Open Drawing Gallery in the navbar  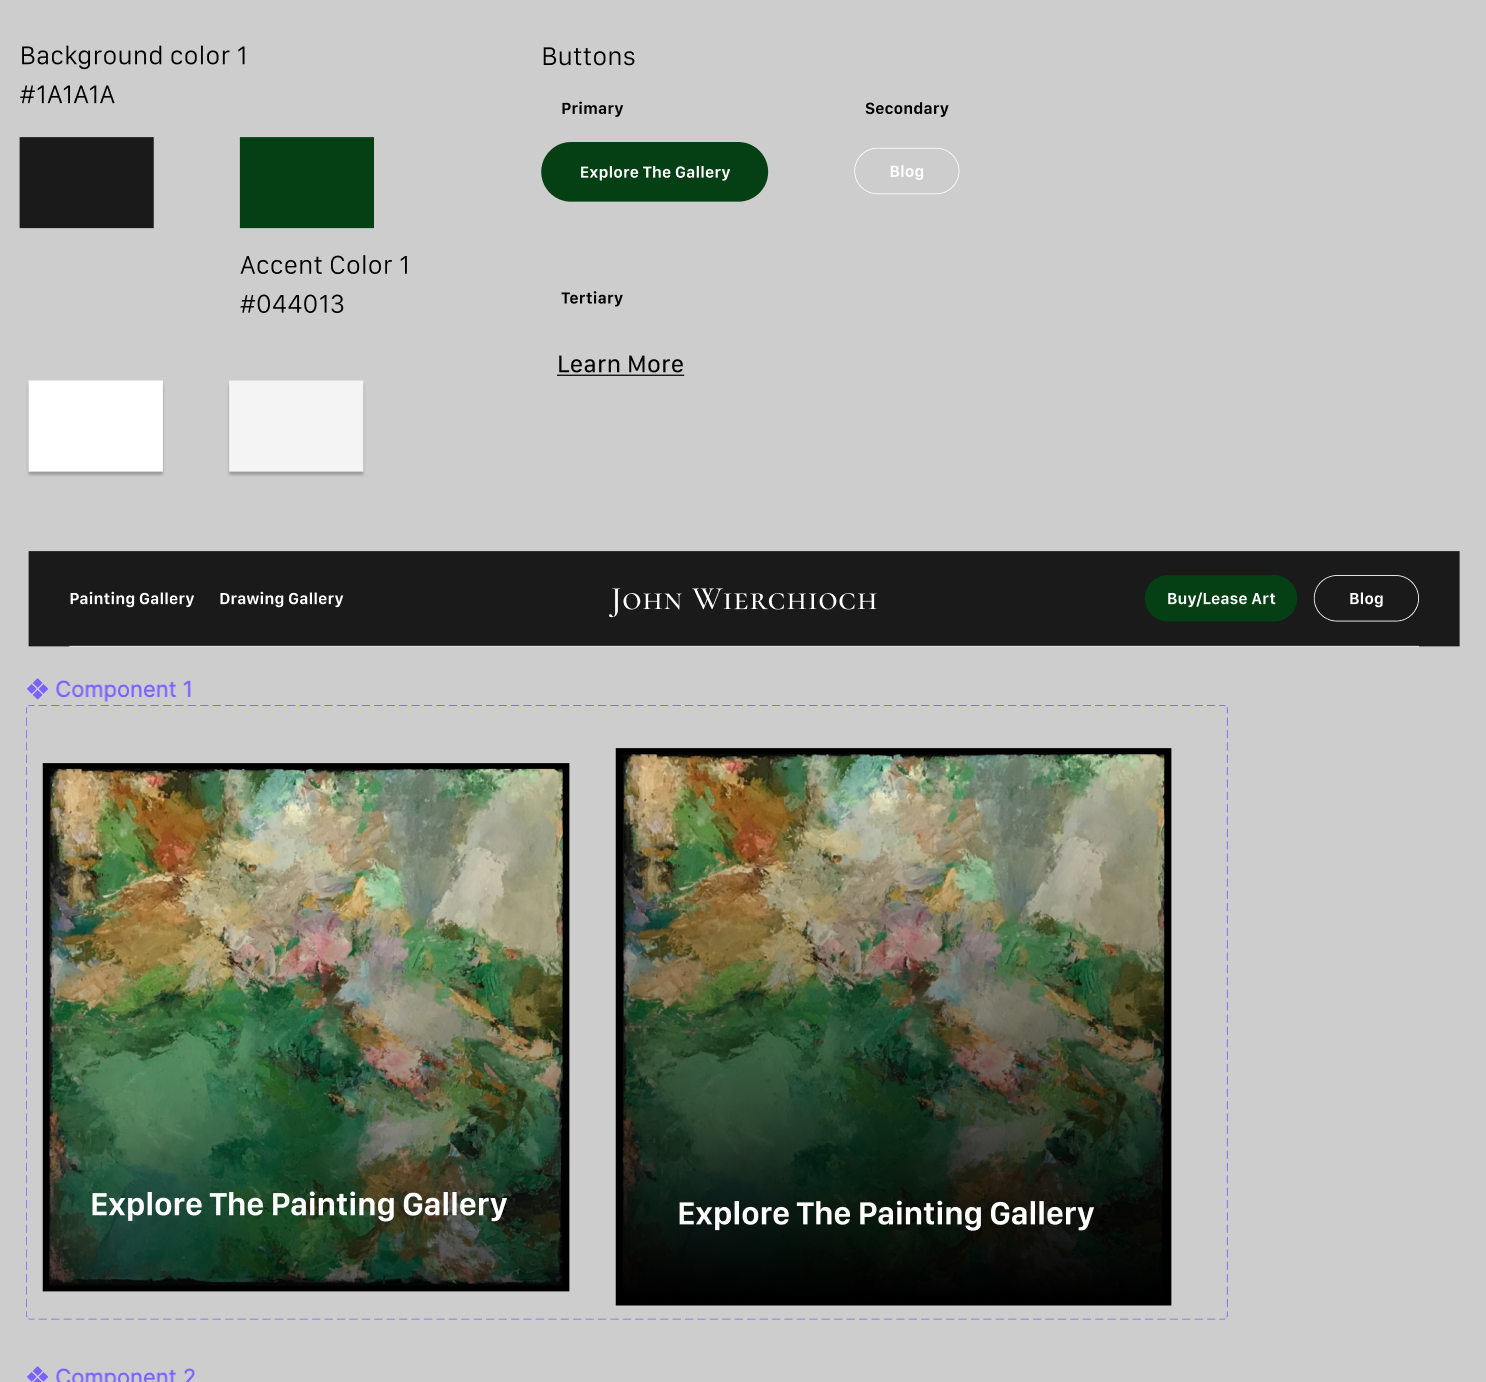click(281, 598)
